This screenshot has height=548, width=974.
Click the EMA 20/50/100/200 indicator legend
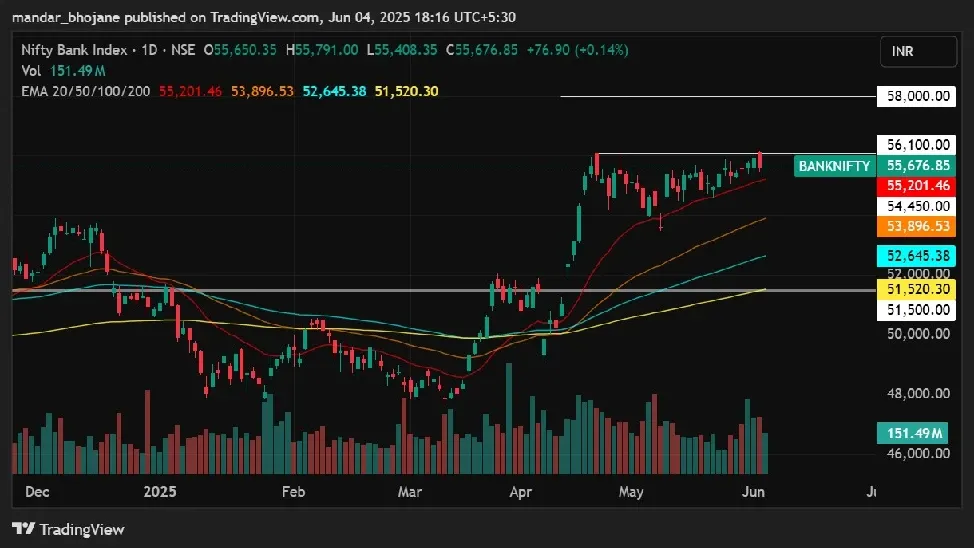click(86, 91)
